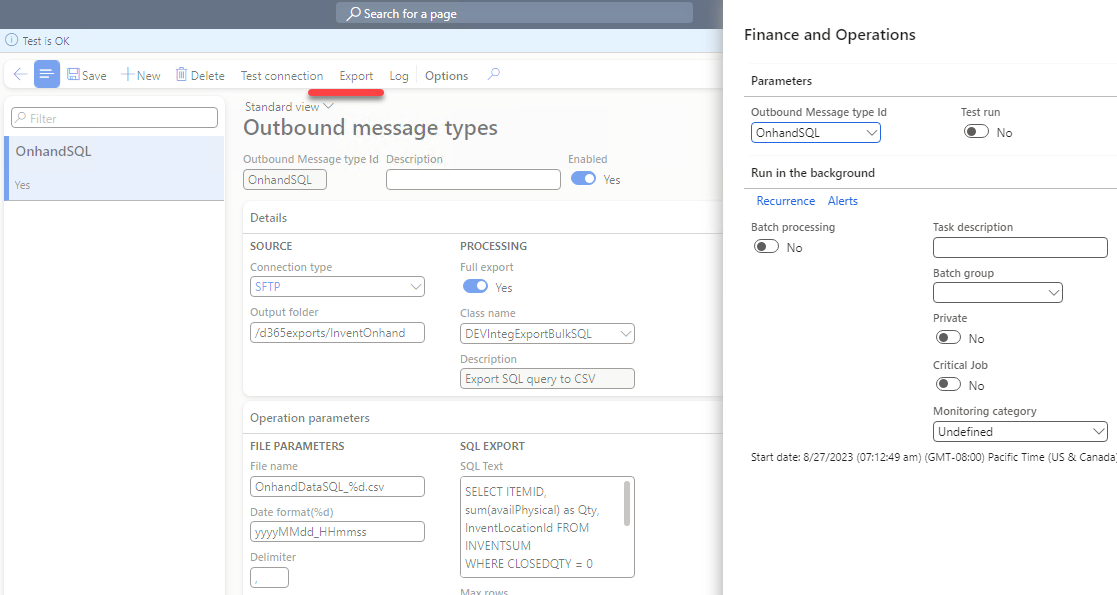Toggle the Private switch

[x=948, y=338]
